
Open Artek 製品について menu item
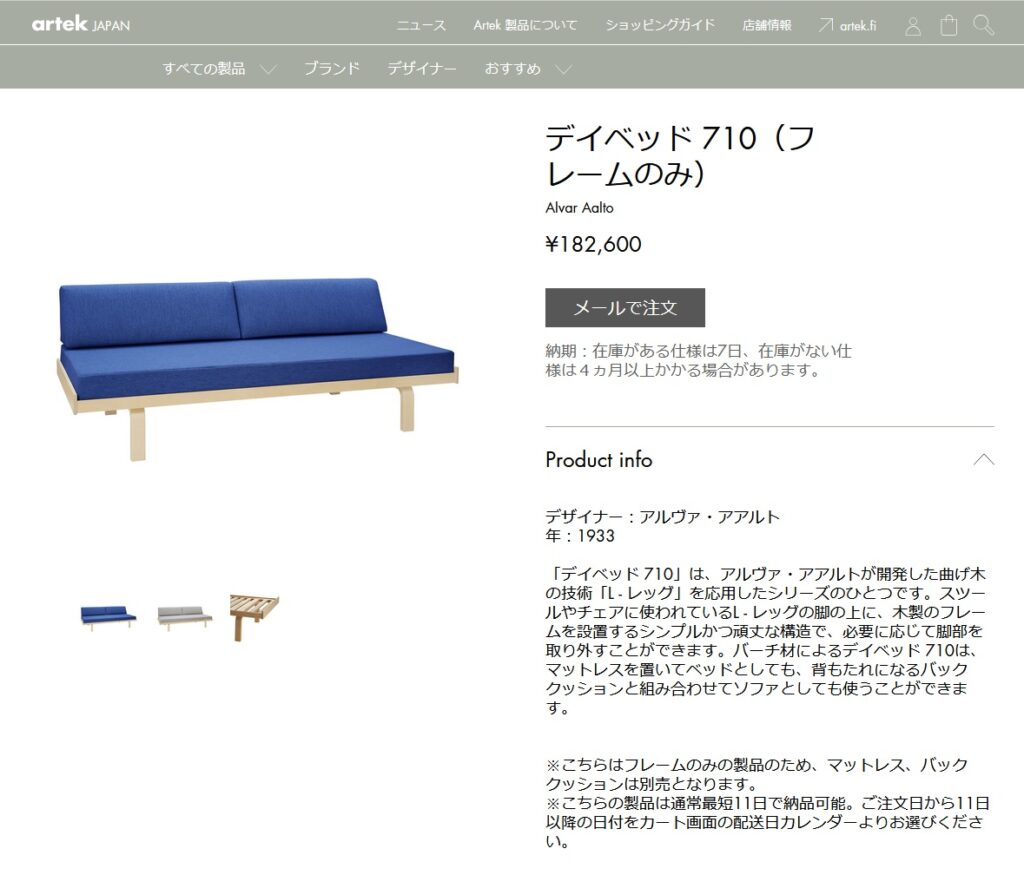tap(525, 25)
